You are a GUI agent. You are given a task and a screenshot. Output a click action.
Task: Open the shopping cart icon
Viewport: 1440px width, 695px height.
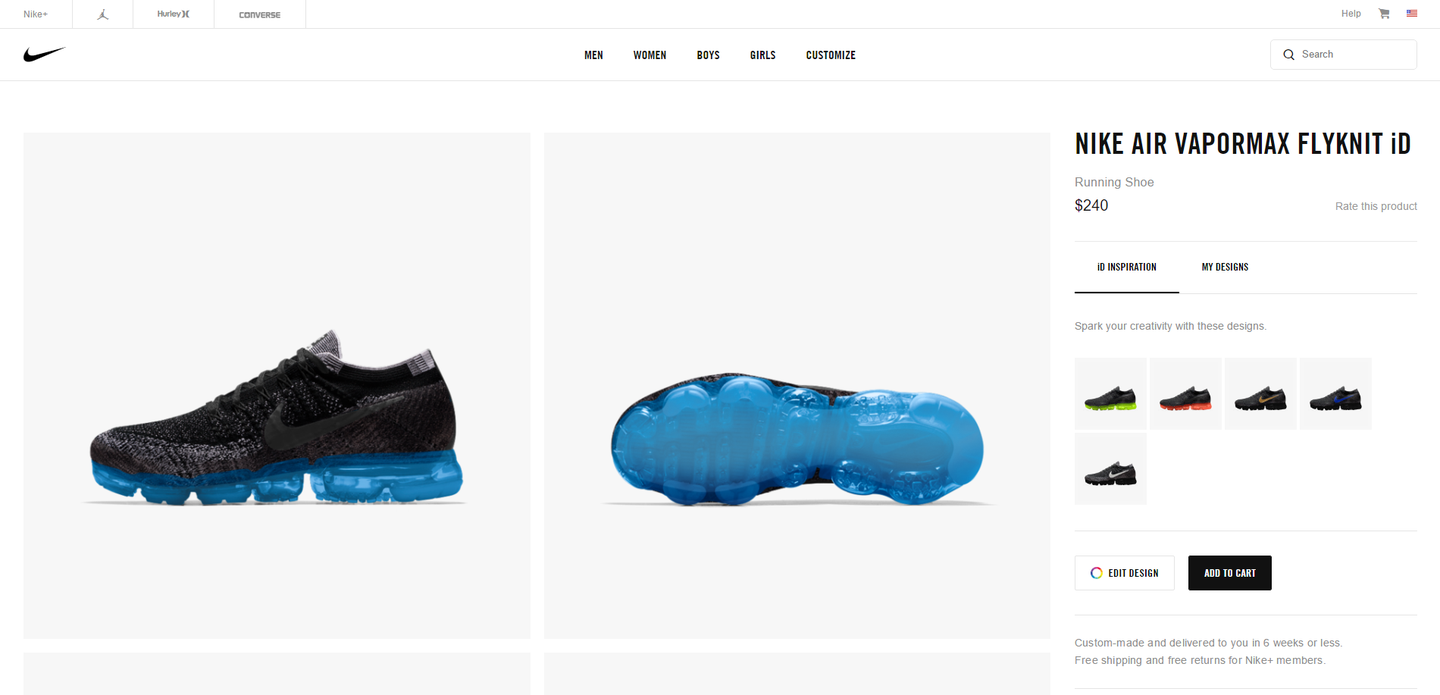(x=1384, y=13)
